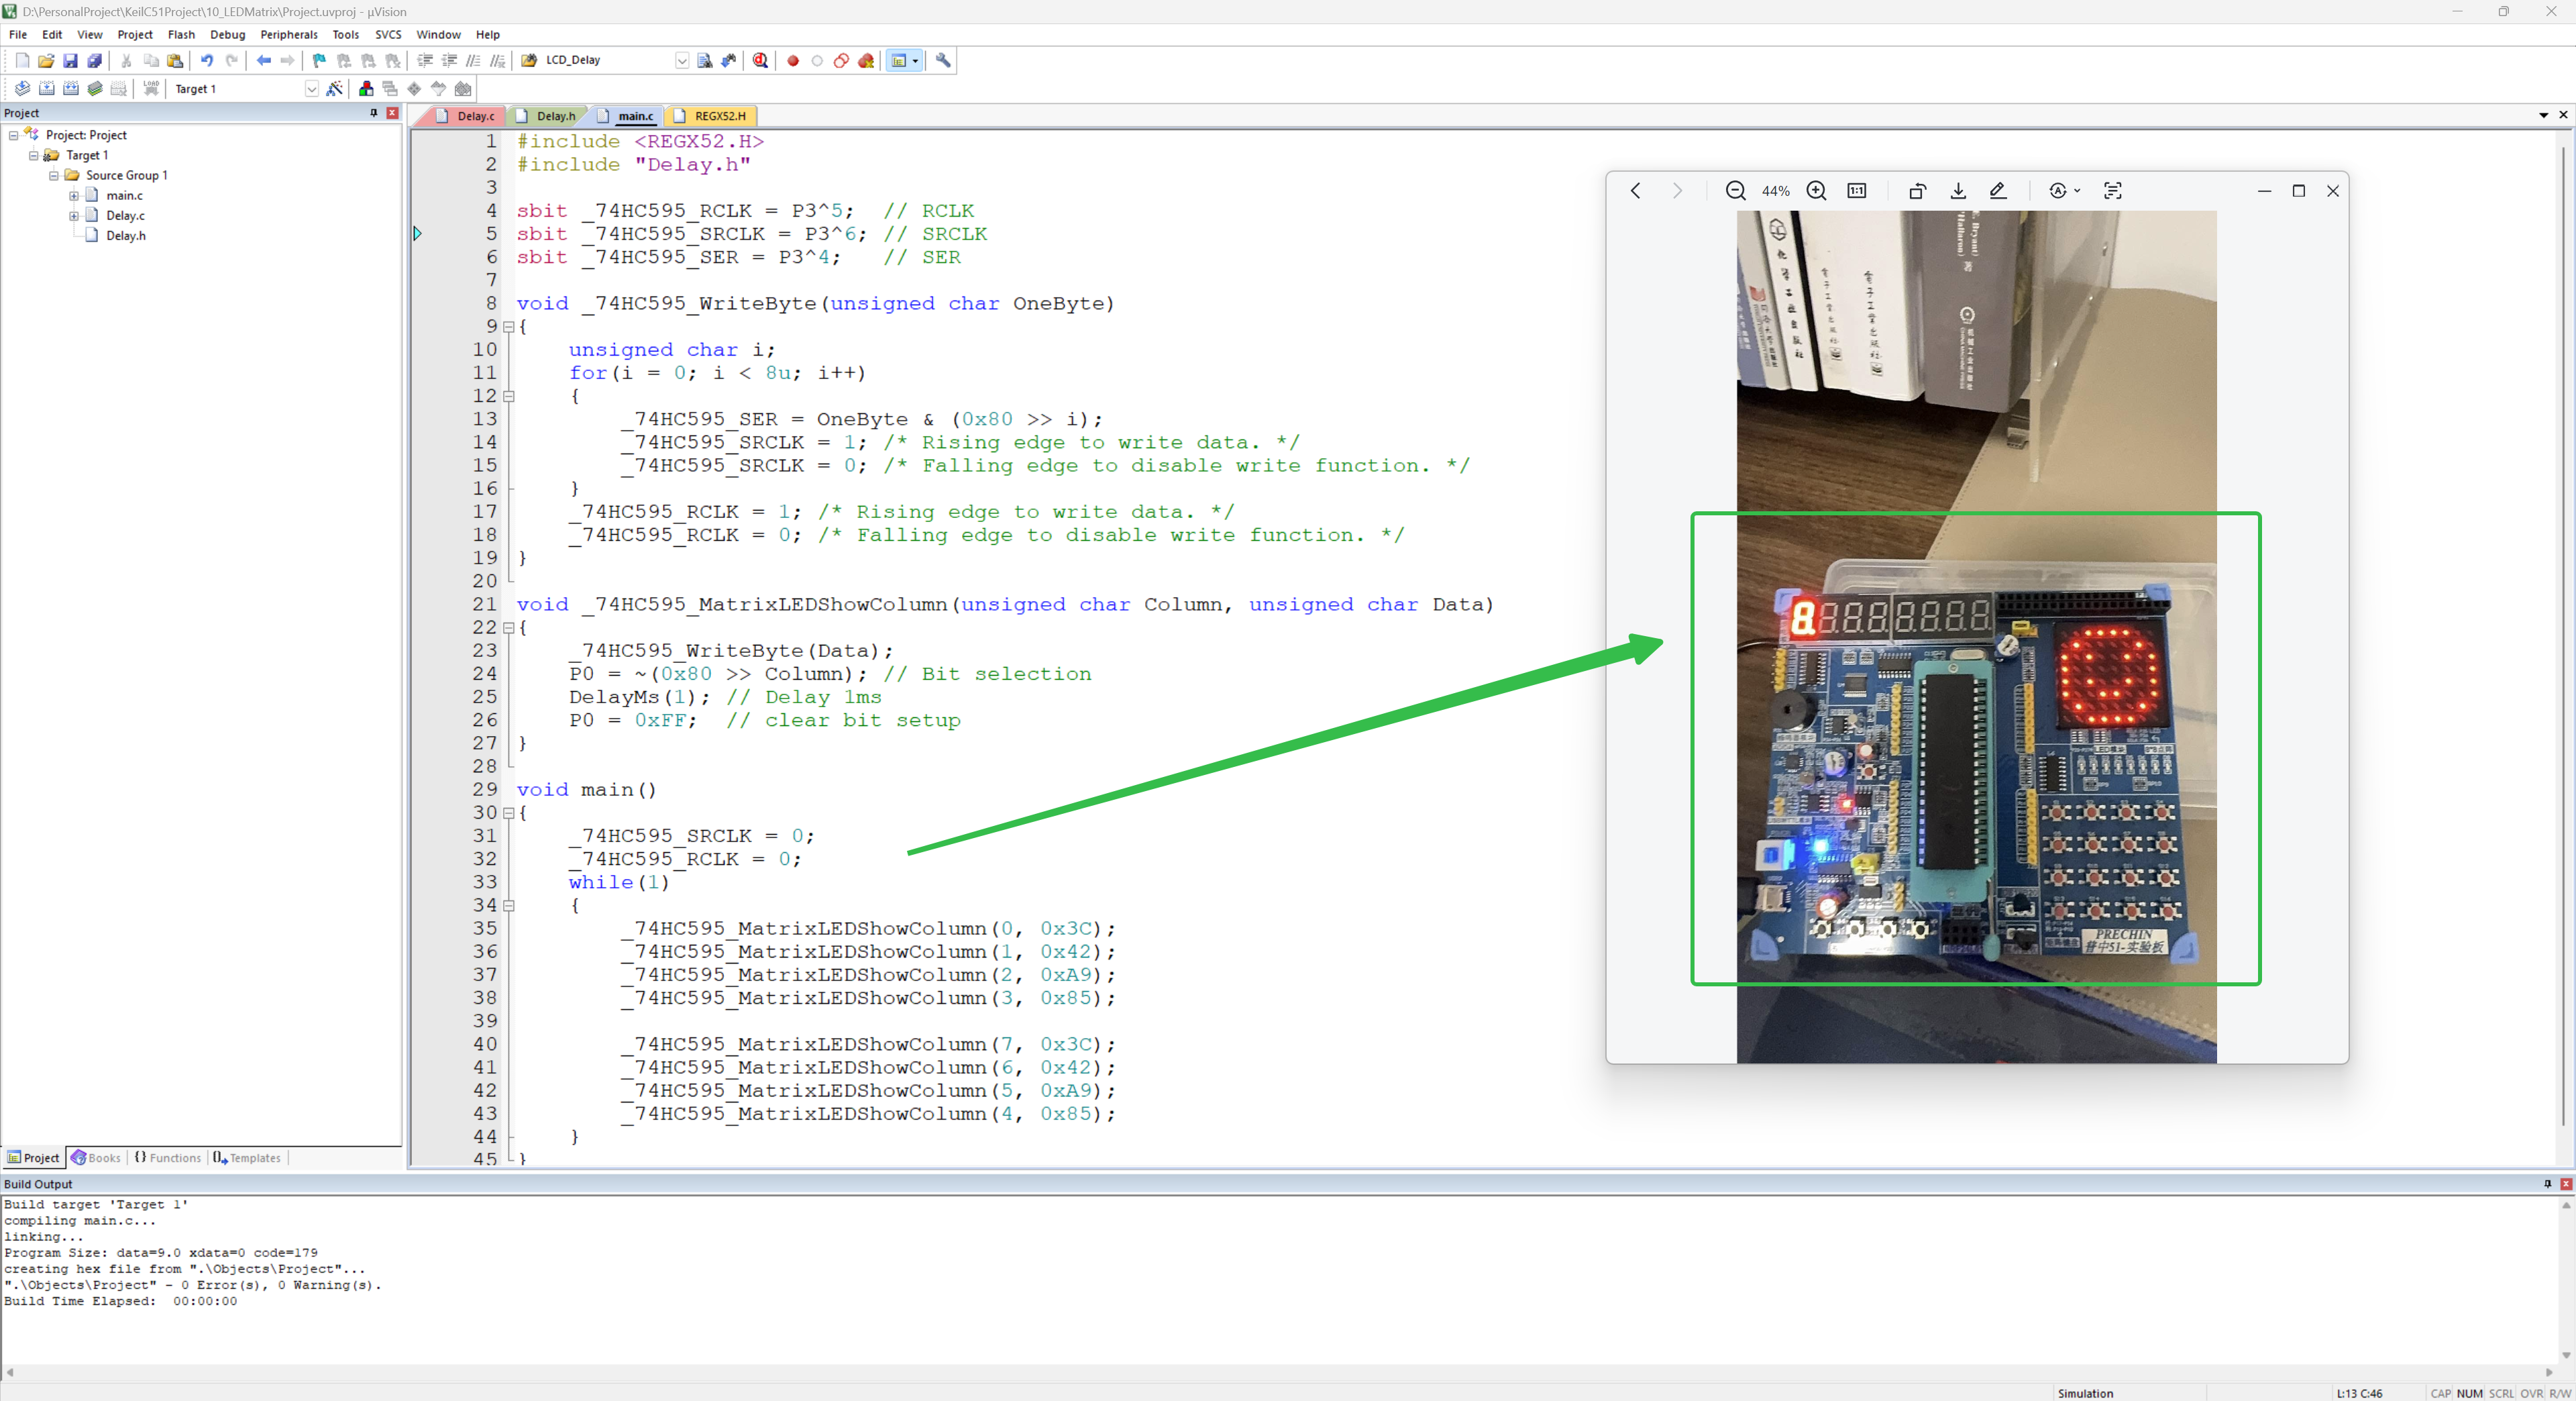Pin the Build Output panel
The image size is (2576, 1401).
pyautogui.click(x=2548, y=1184)
